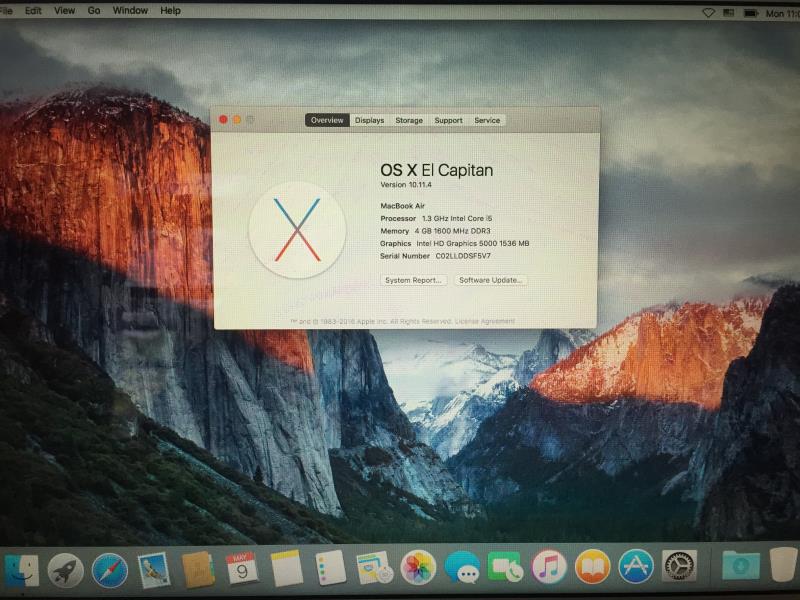Launch Safari from the Dock
This screenshot has height=600, width=800.
click(110, 570)
